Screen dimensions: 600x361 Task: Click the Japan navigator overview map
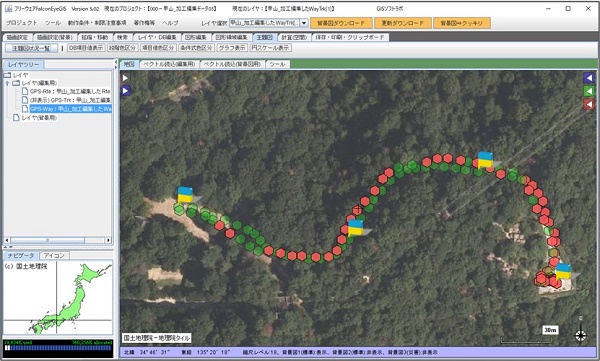[x=58, y=298]
